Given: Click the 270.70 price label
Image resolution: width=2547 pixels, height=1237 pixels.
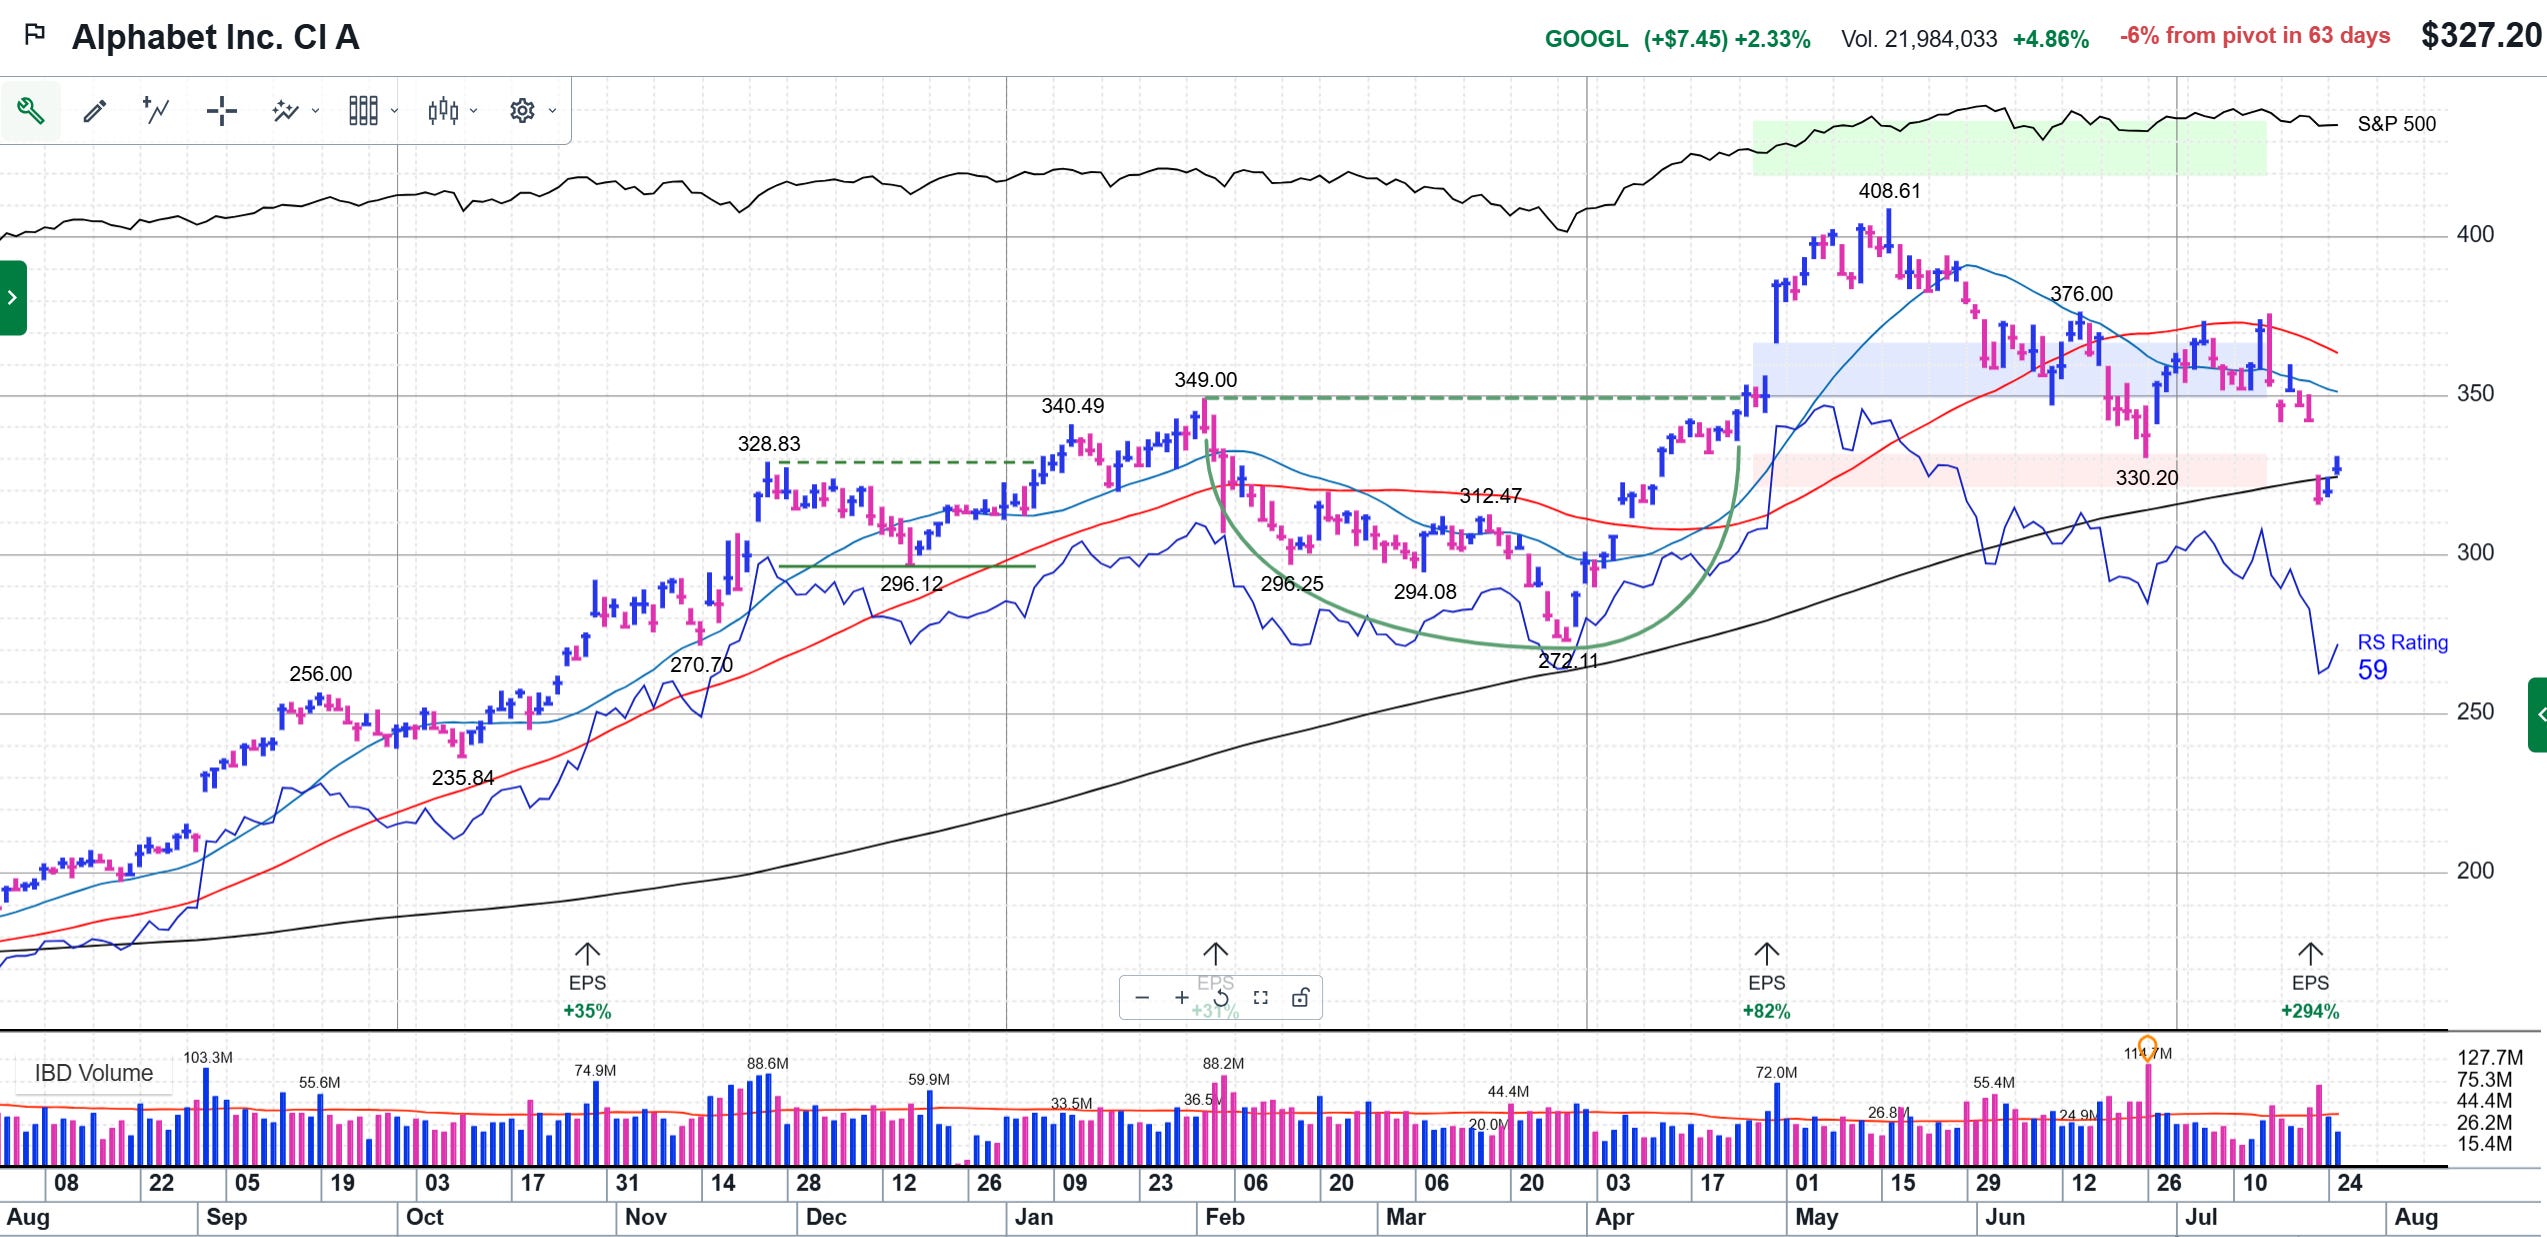Looking at the screenshot, I should [701, 665].
